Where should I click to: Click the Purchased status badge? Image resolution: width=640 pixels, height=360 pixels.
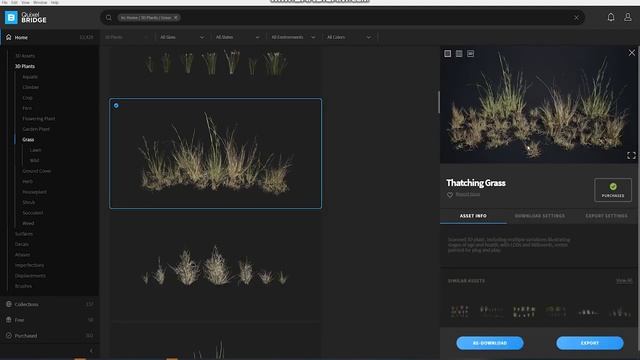pos(613,190)
